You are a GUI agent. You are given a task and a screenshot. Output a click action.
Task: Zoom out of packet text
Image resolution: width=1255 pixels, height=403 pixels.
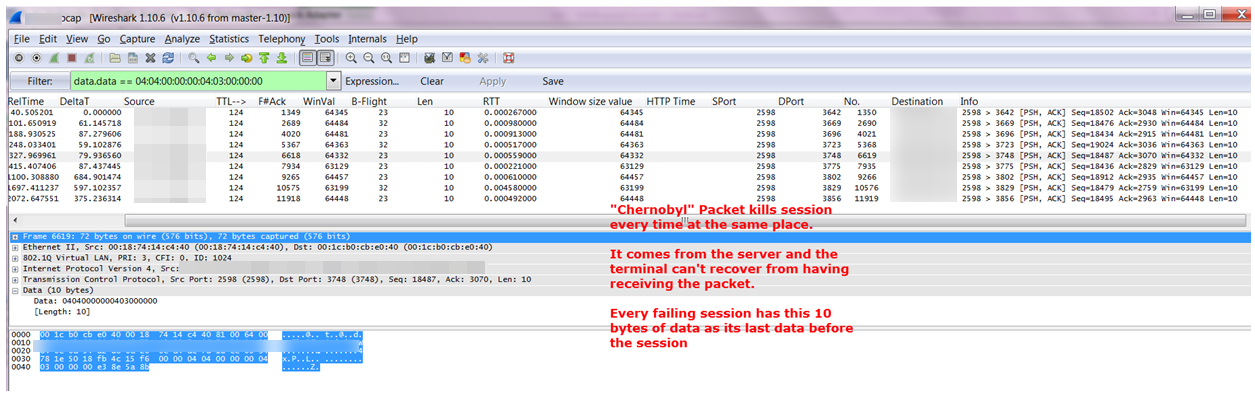click(x=369, y=57)
